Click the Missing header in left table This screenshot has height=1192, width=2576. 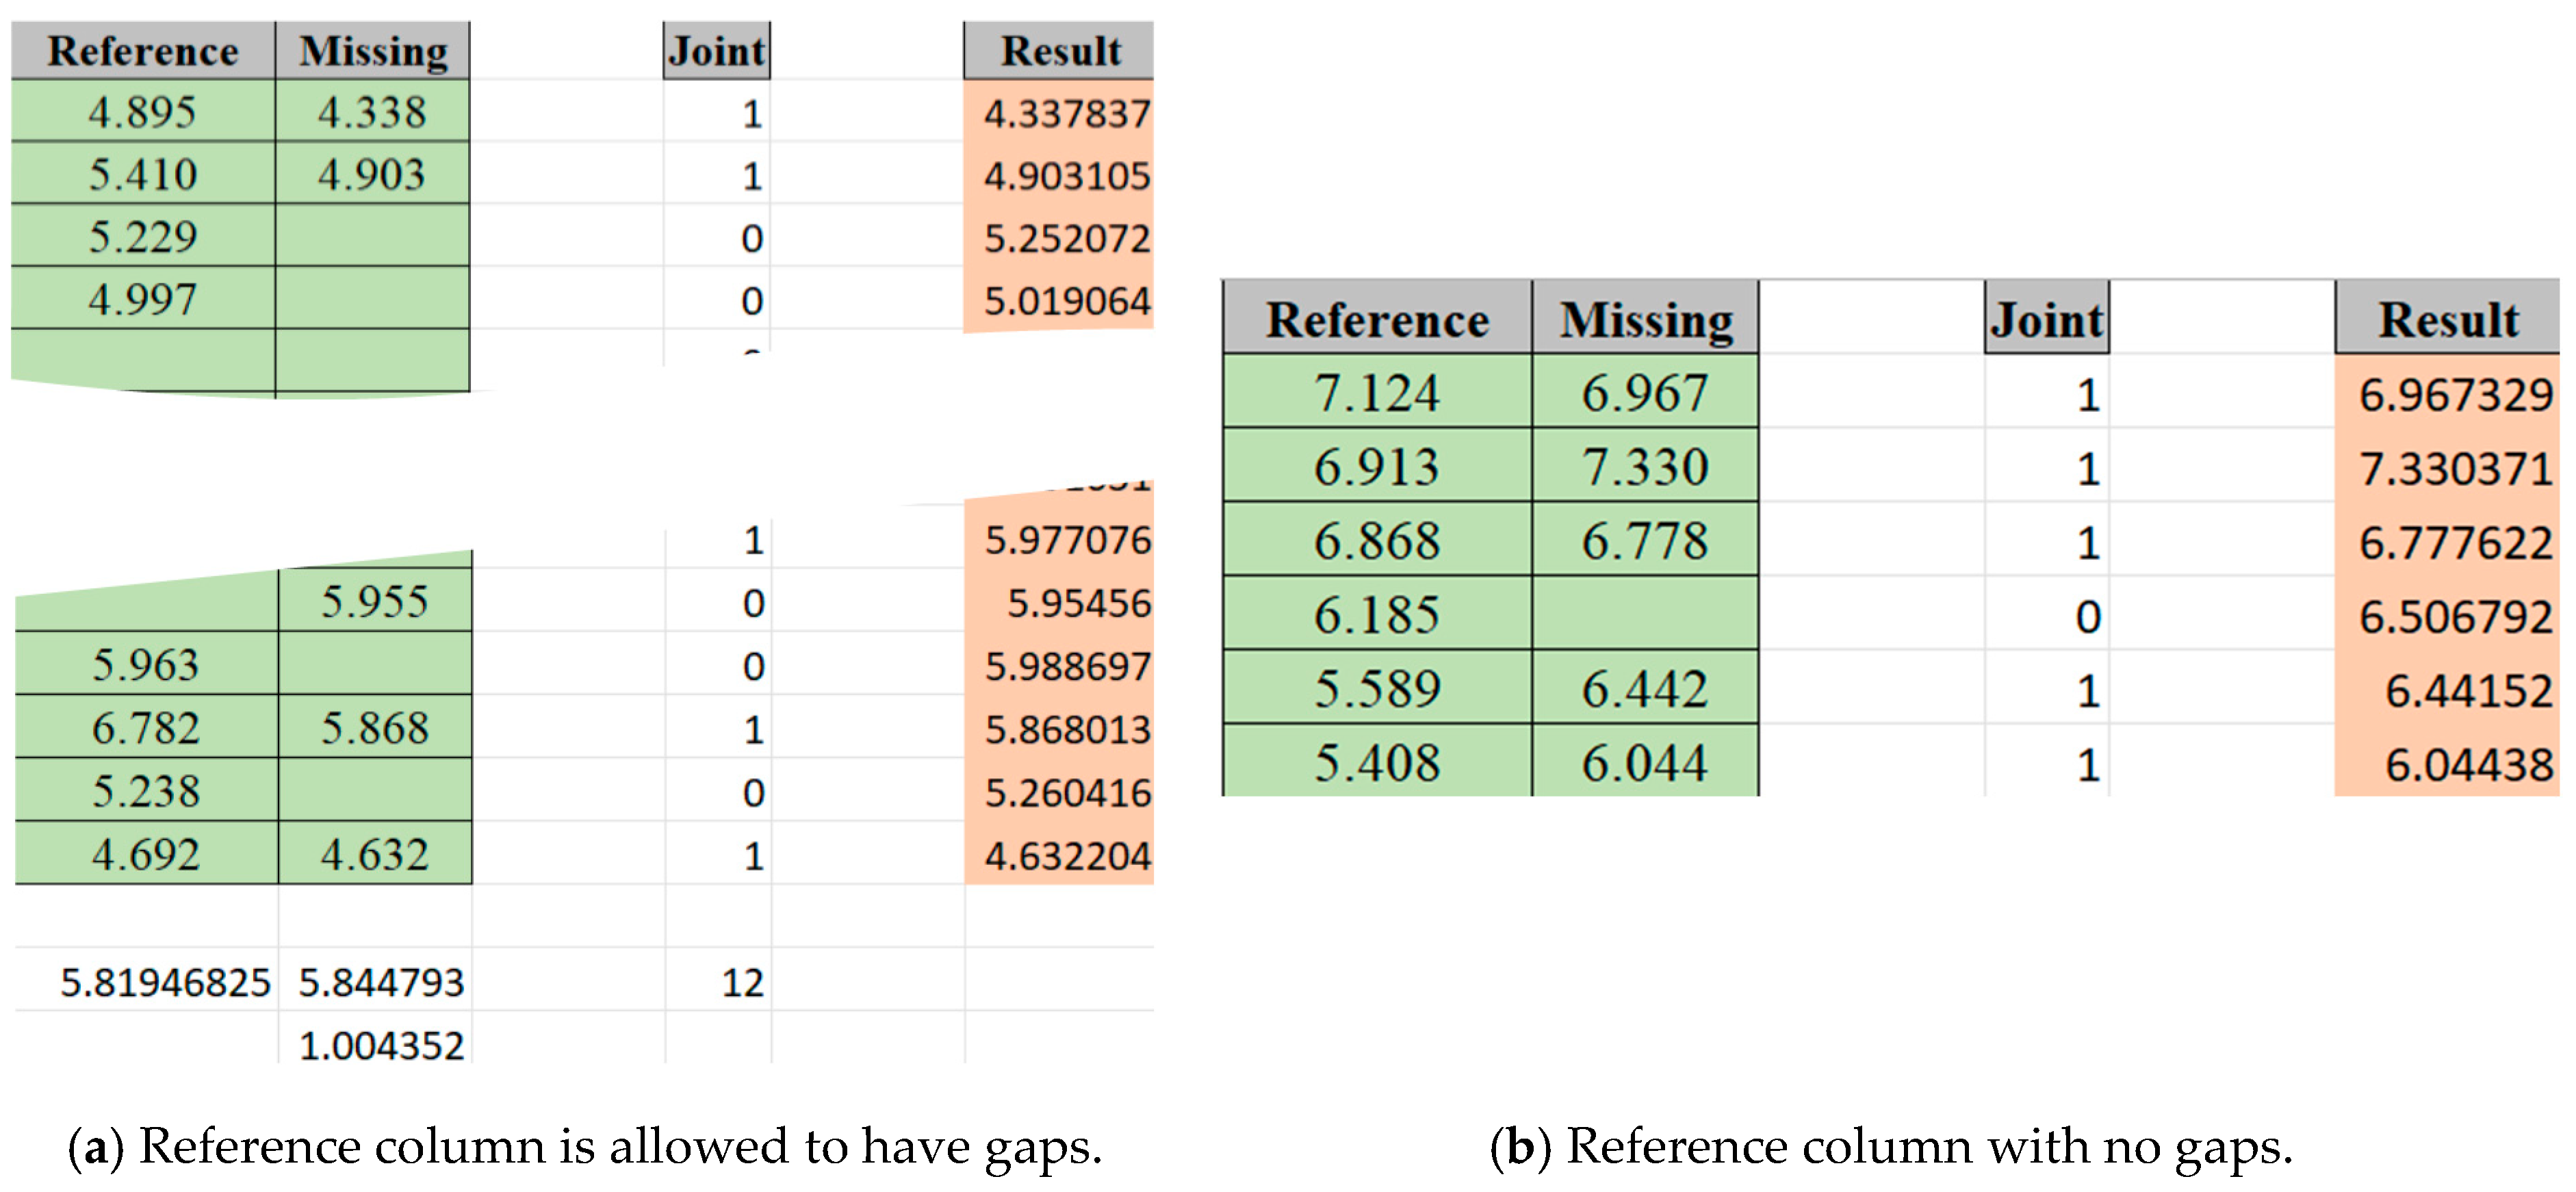[373, 51]
